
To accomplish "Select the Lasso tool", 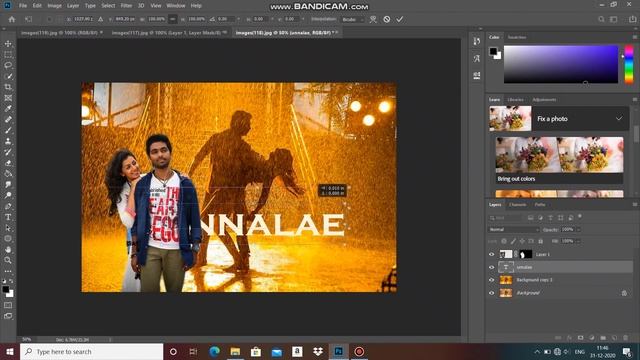I will tap(8, 65).
